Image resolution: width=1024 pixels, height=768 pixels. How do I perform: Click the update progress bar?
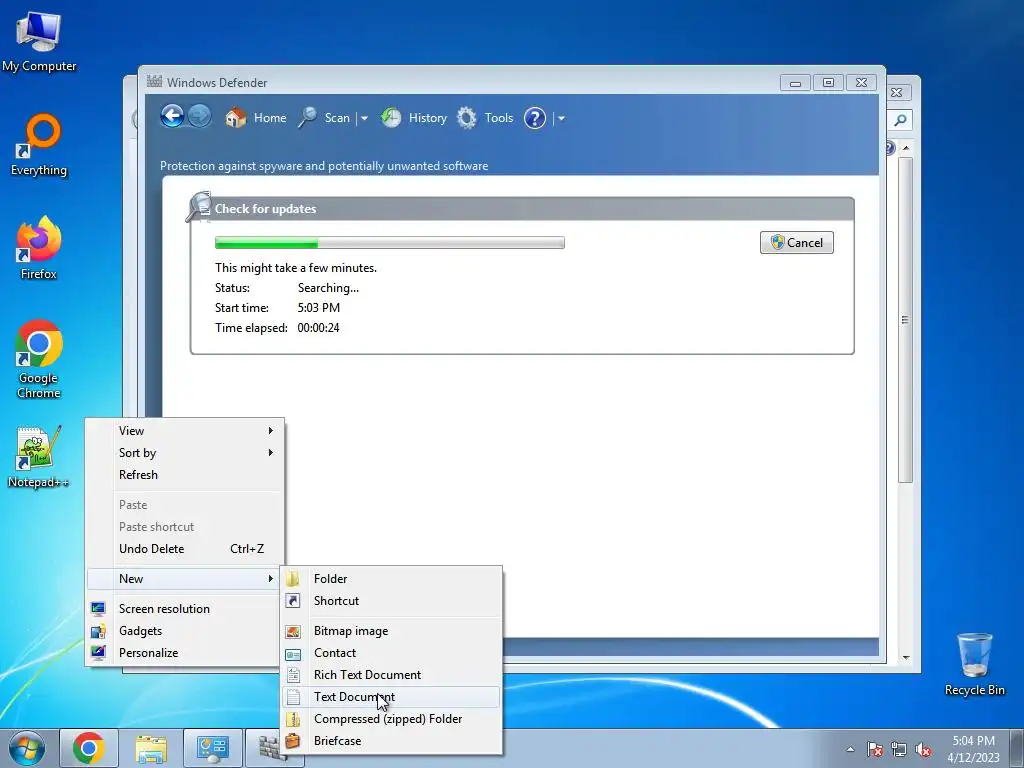click(390, 243)
